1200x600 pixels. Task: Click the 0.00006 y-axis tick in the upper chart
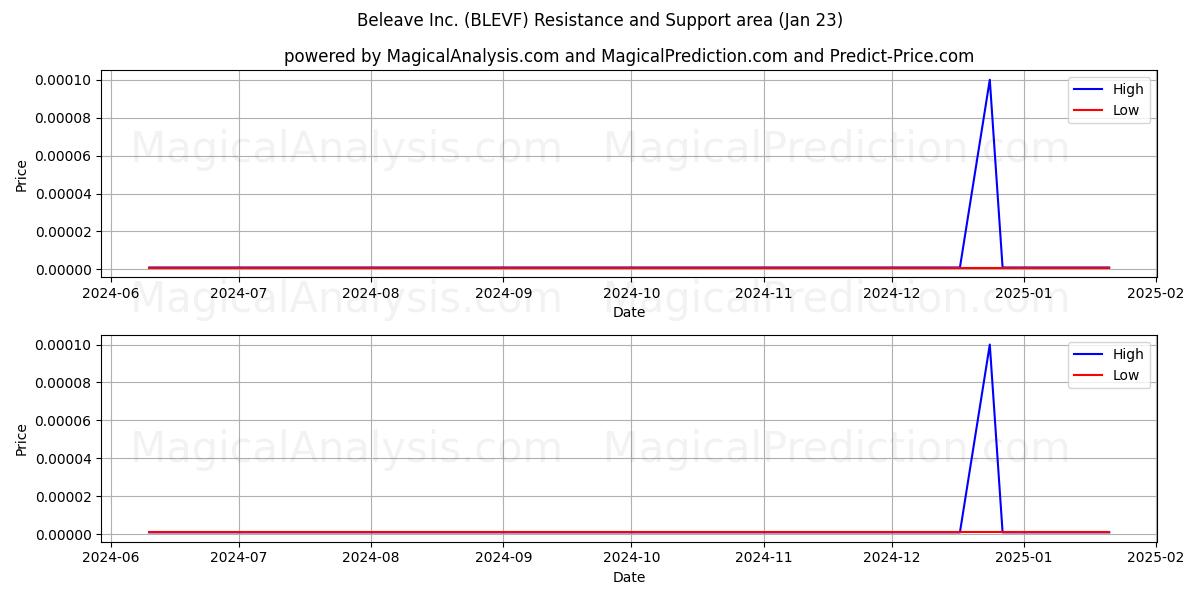tap(62, 156)
